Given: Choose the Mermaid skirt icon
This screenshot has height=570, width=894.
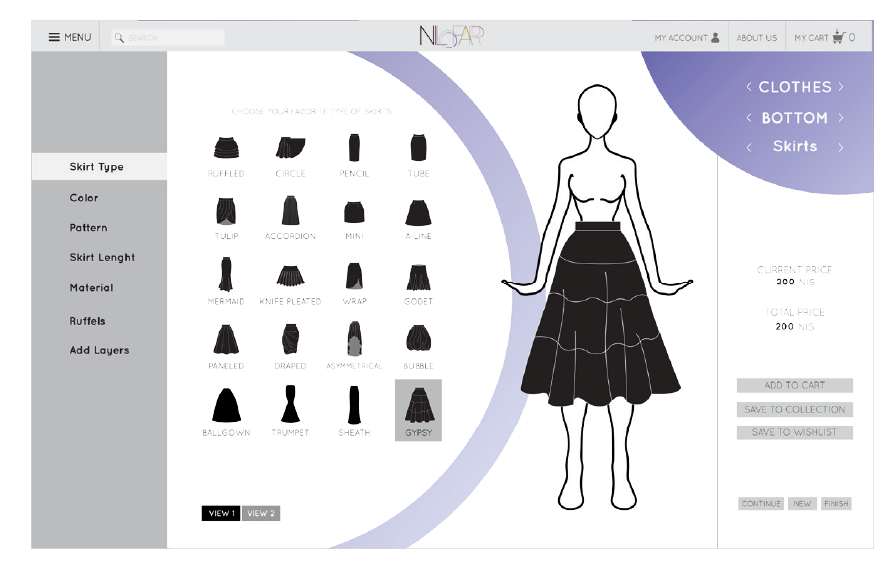Looking at the screenshot, I should (x=226, y=275).
